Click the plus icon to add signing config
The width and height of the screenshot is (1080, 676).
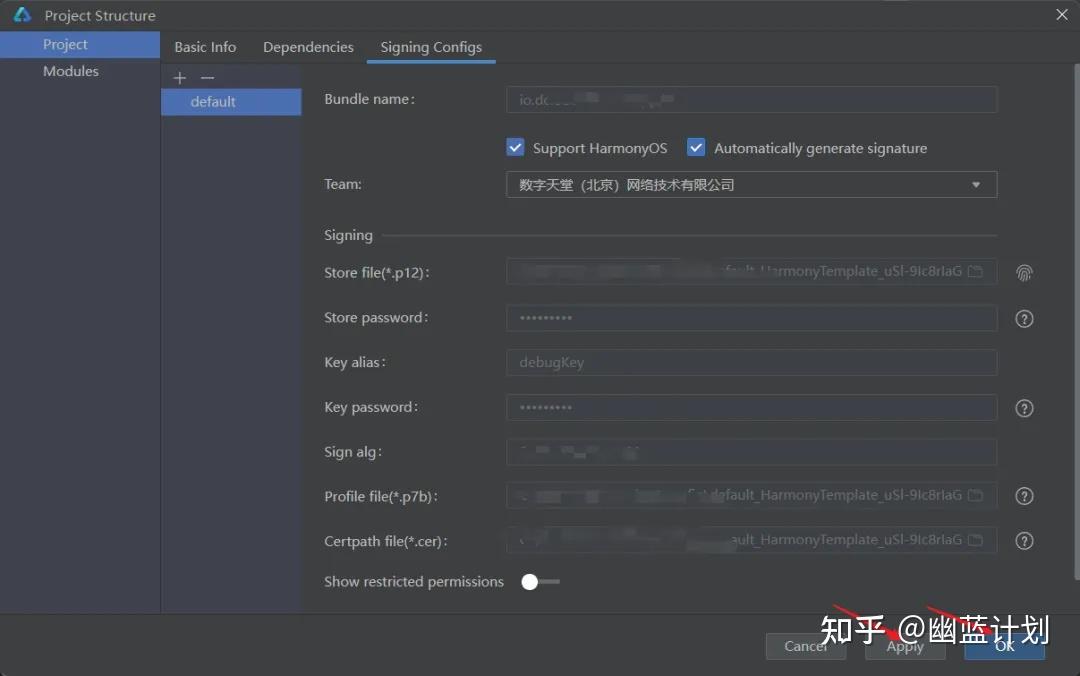coord(180,78)
